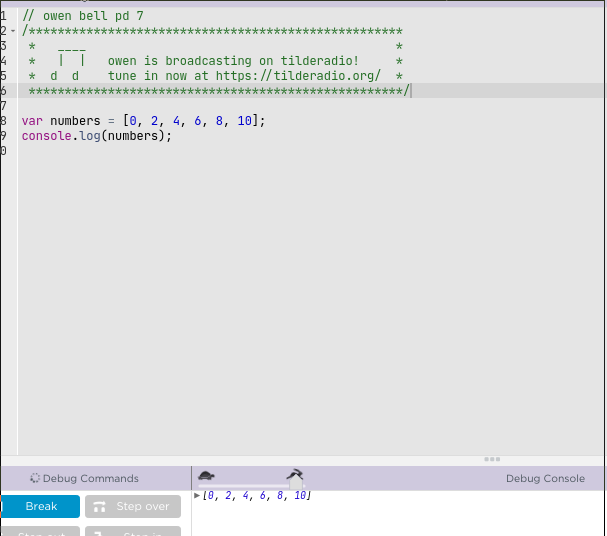Click the line 8 gutter number
Screen dimensions: 607x536
[x=4, y=121]
